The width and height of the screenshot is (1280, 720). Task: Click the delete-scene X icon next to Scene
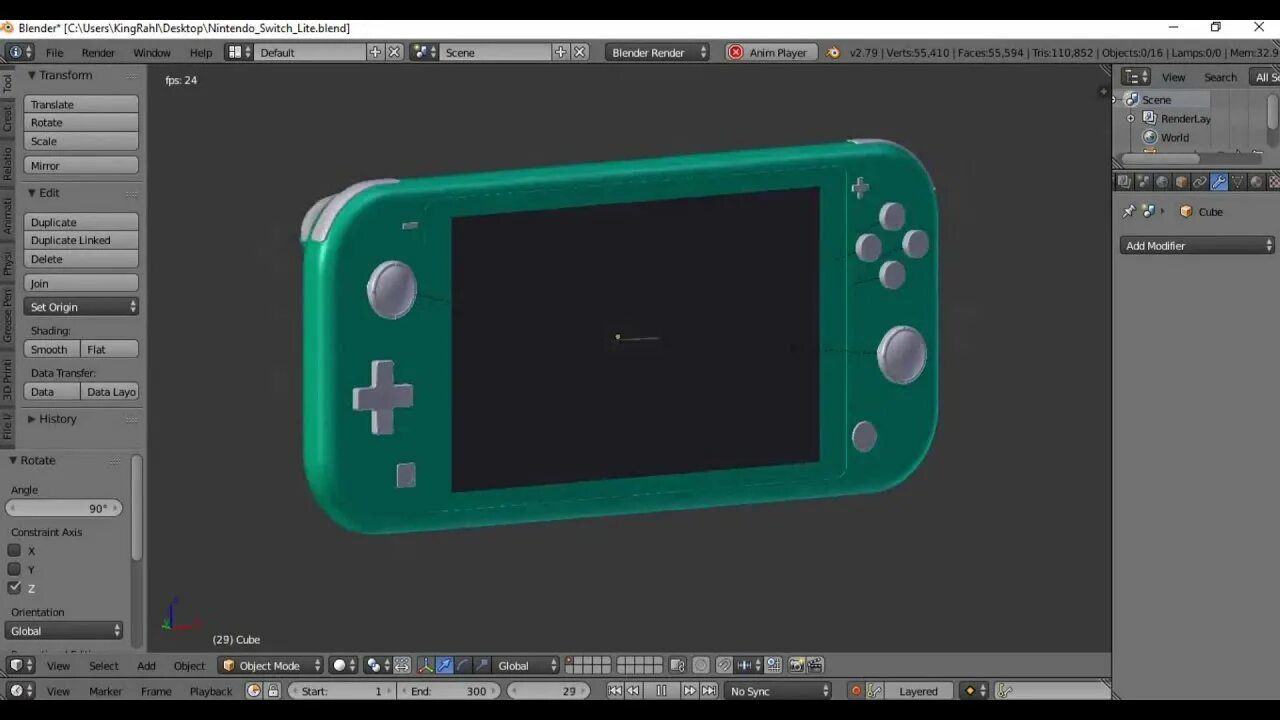click(579, 52)
